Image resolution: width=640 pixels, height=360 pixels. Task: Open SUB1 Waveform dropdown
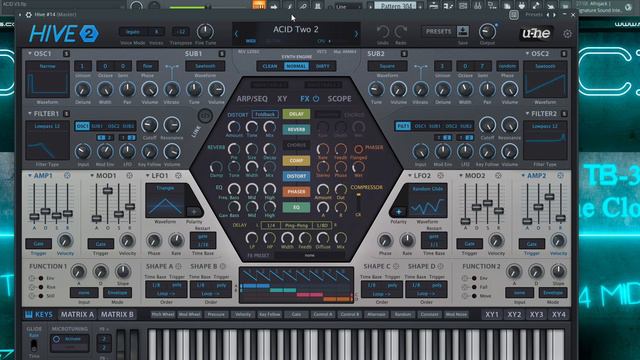(205, 66)
